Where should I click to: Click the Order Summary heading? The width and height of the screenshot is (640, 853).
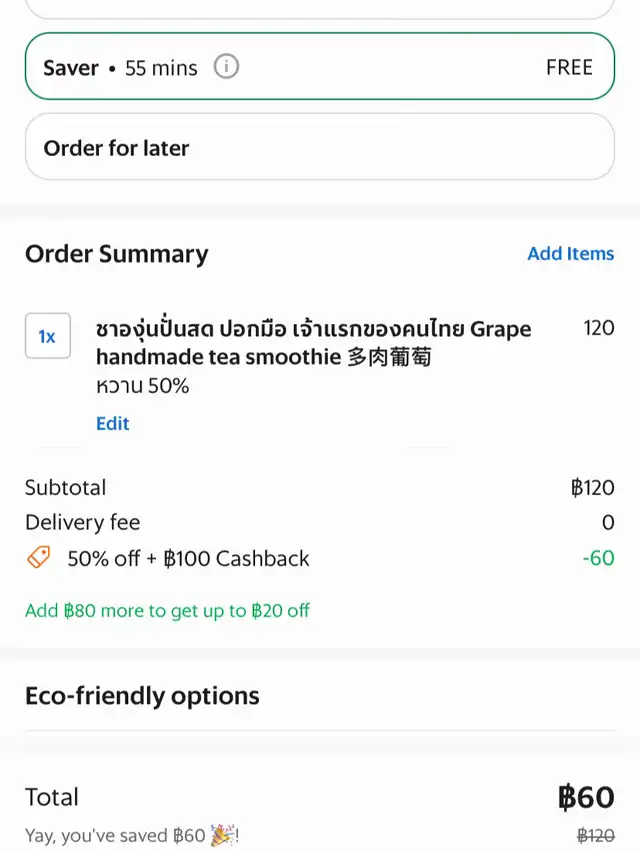[116, 254]
